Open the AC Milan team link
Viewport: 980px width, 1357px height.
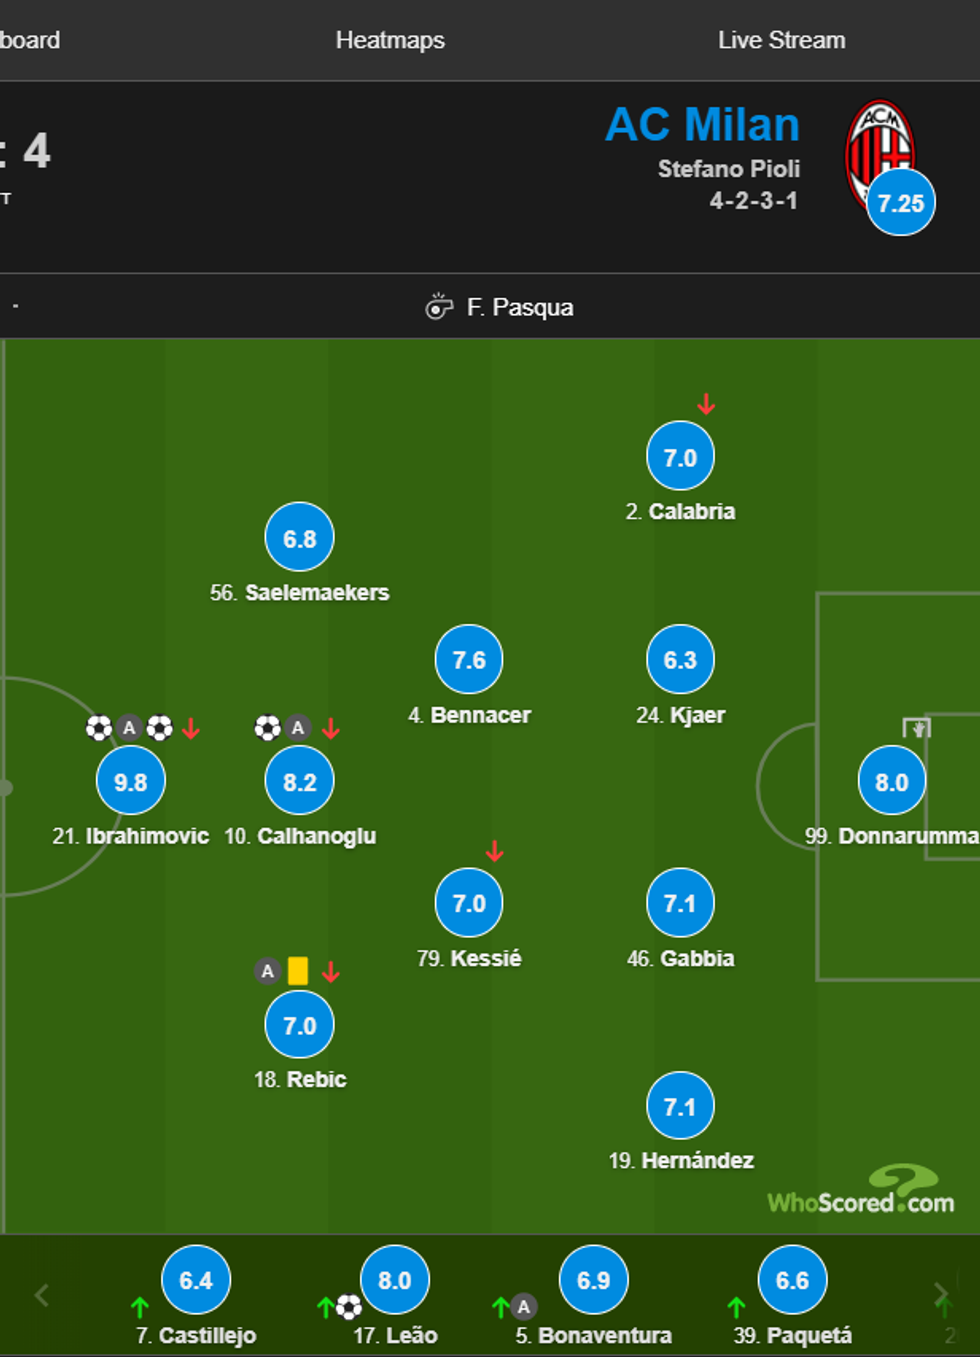pos(702,125)
